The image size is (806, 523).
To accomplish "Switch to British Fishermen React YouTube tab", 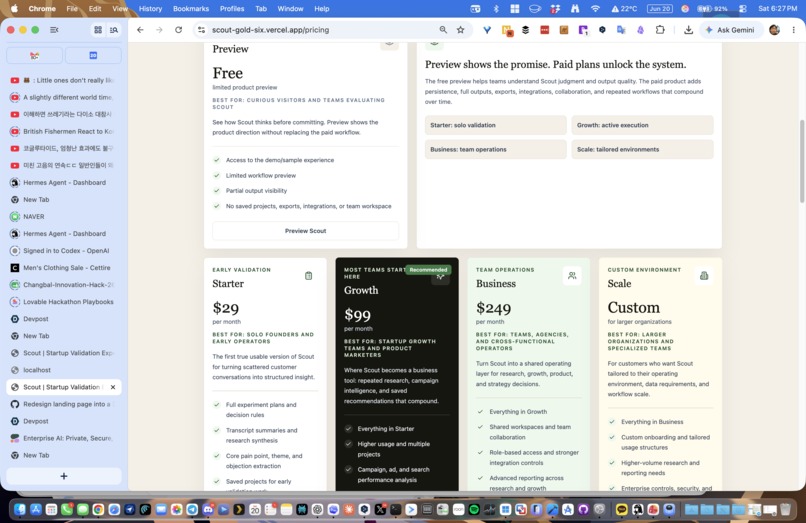I will 64,131.
